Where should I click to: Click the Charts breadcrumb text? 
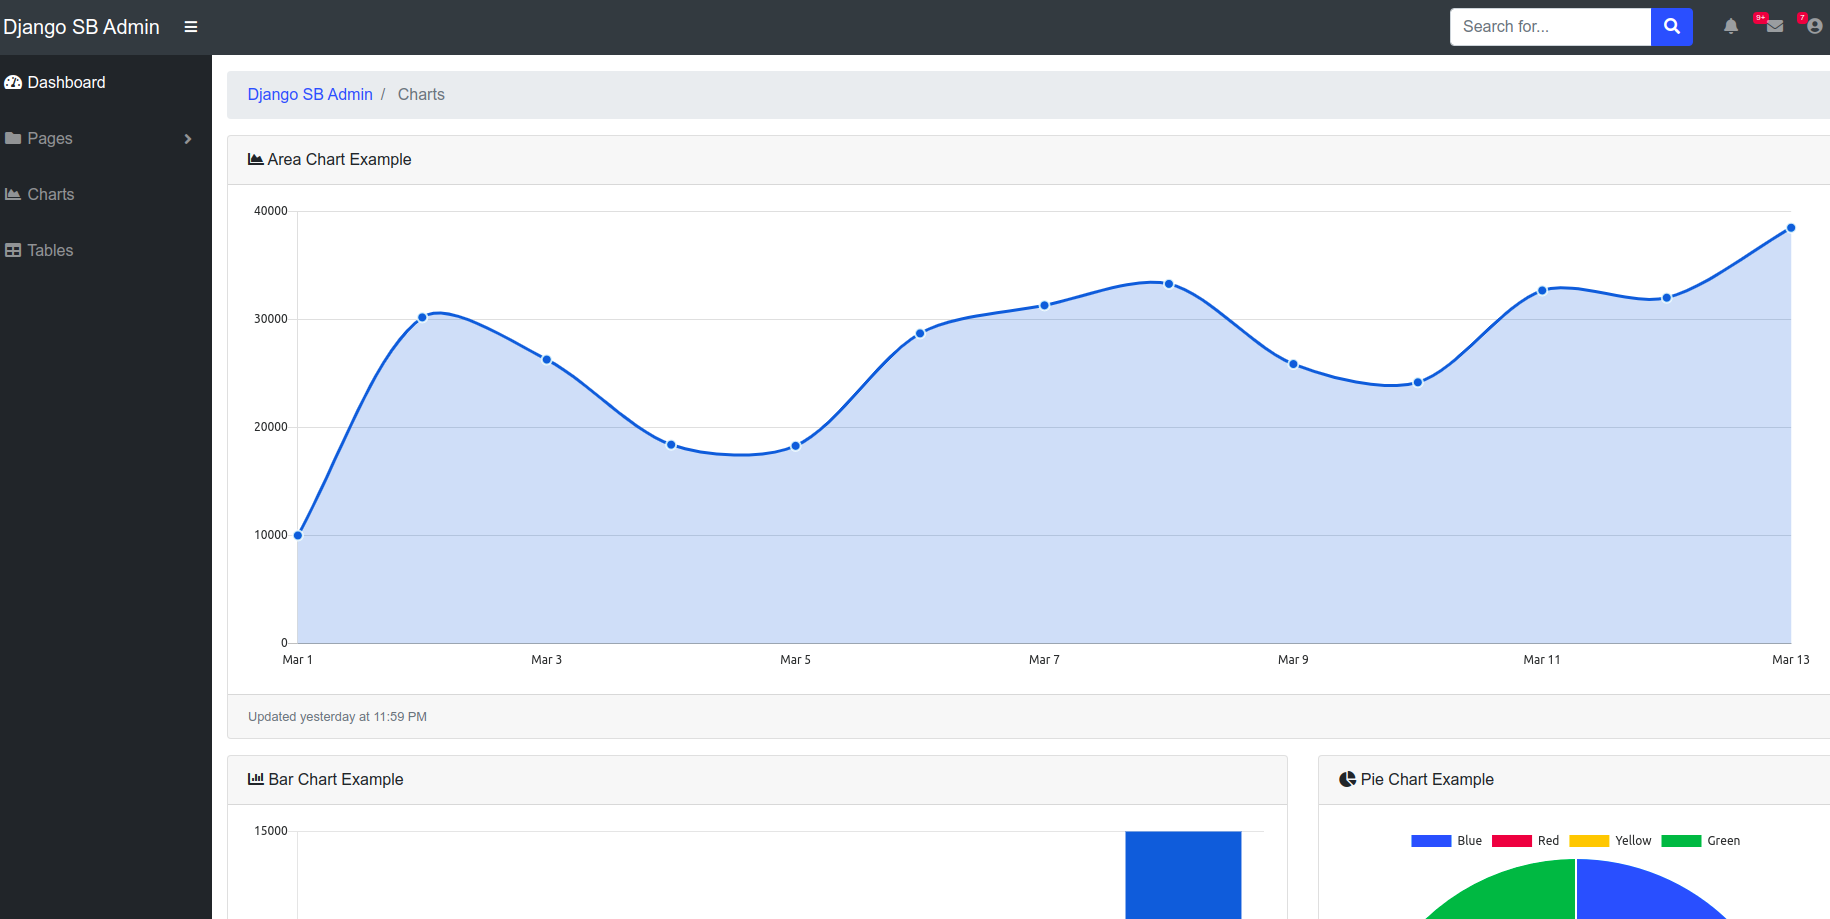[421, 94]
